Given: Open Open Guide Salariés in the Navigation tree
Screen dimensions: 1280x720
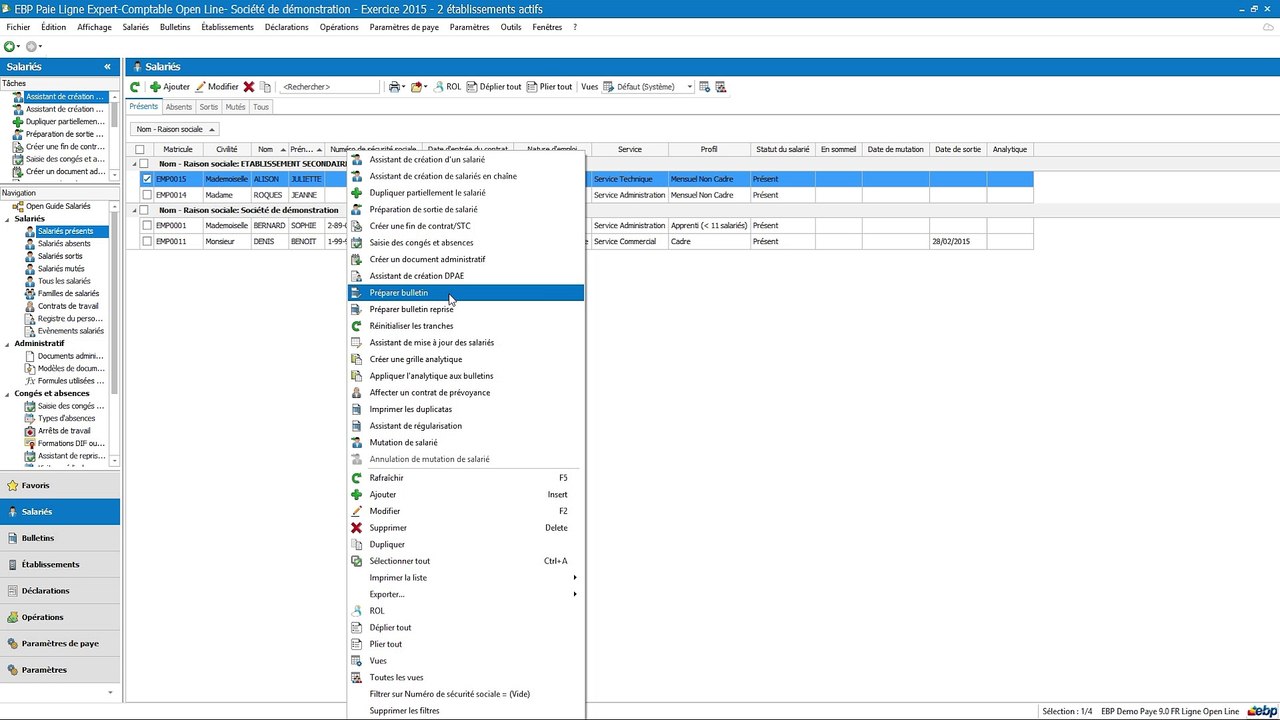Looking at the screenshot, I should (58, 206).
